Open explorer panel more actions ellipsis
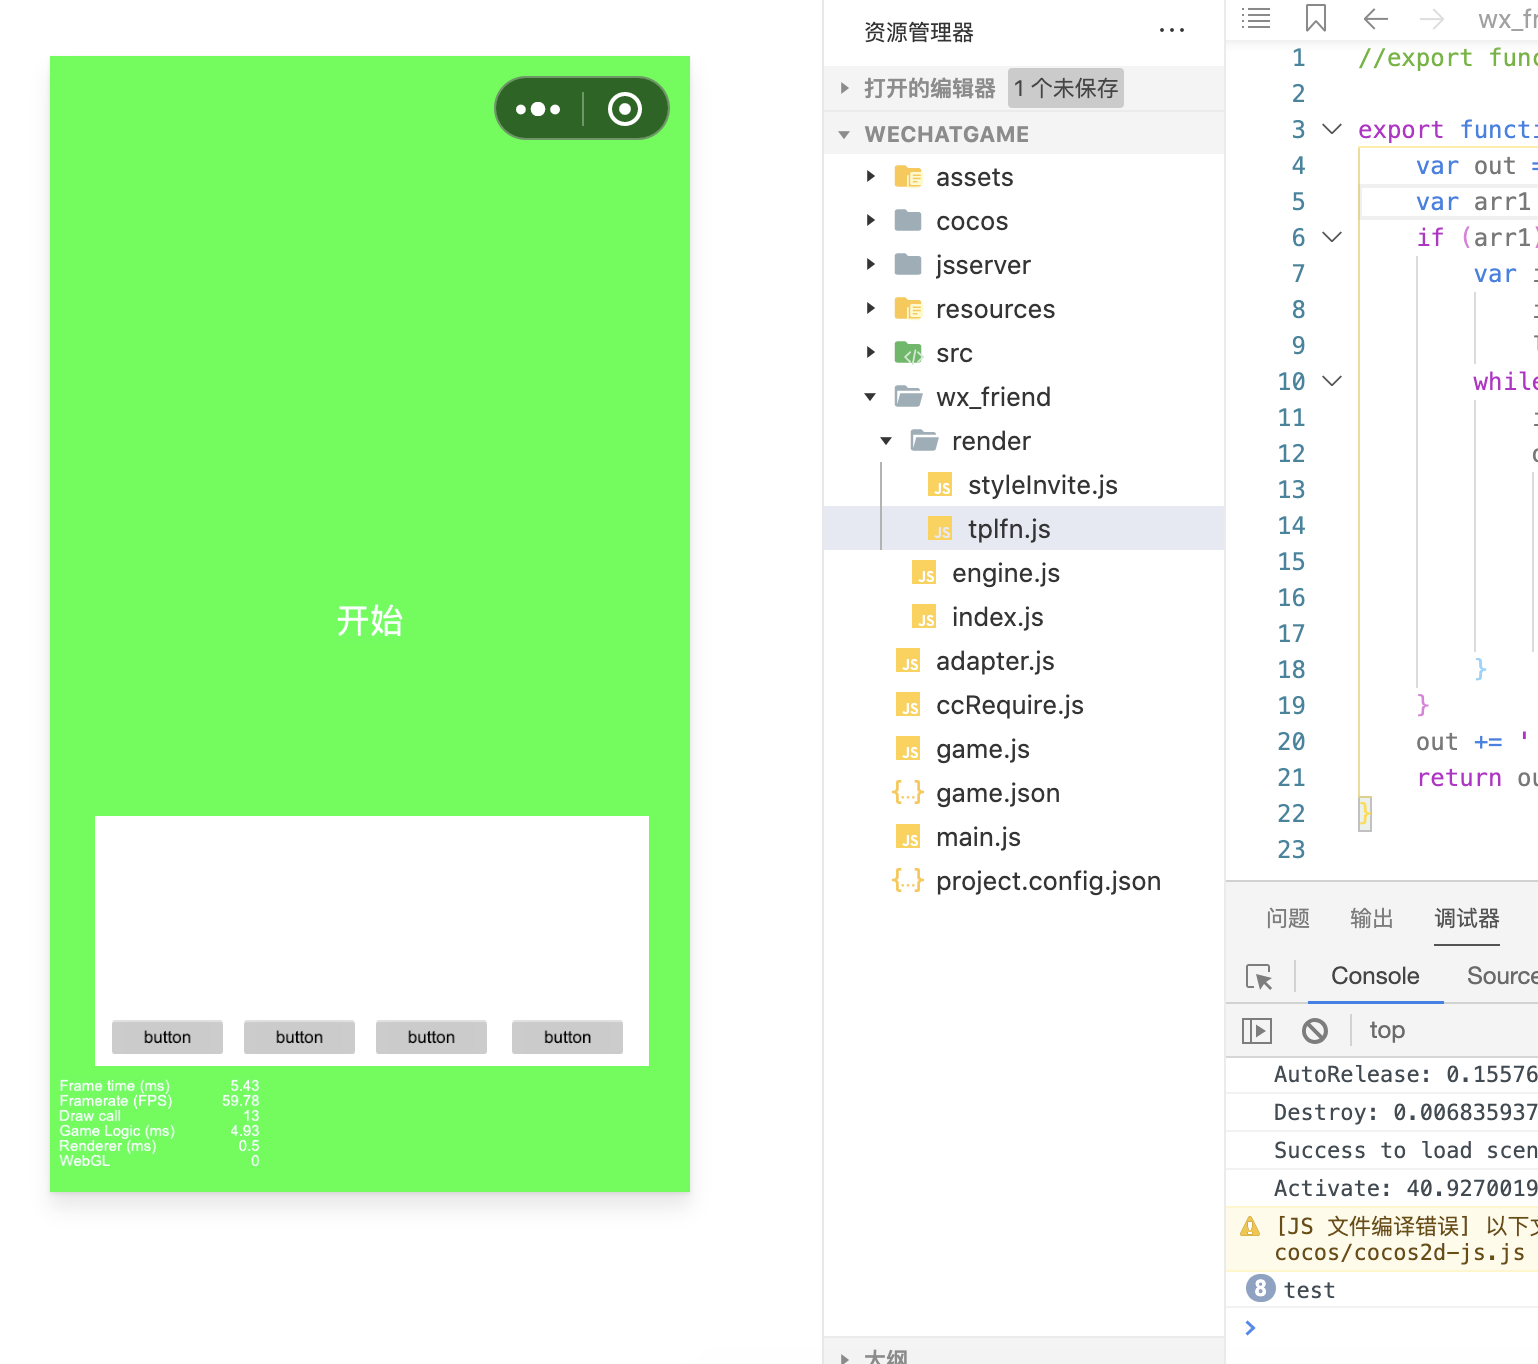1538x1364 pixels. pos(1172,31)
